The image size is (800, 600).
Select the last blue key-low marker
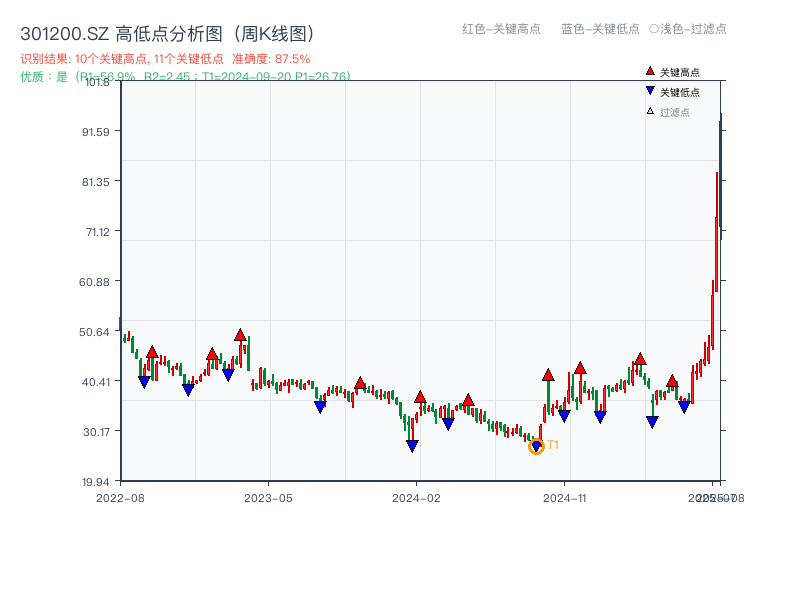tap(684, 407)
